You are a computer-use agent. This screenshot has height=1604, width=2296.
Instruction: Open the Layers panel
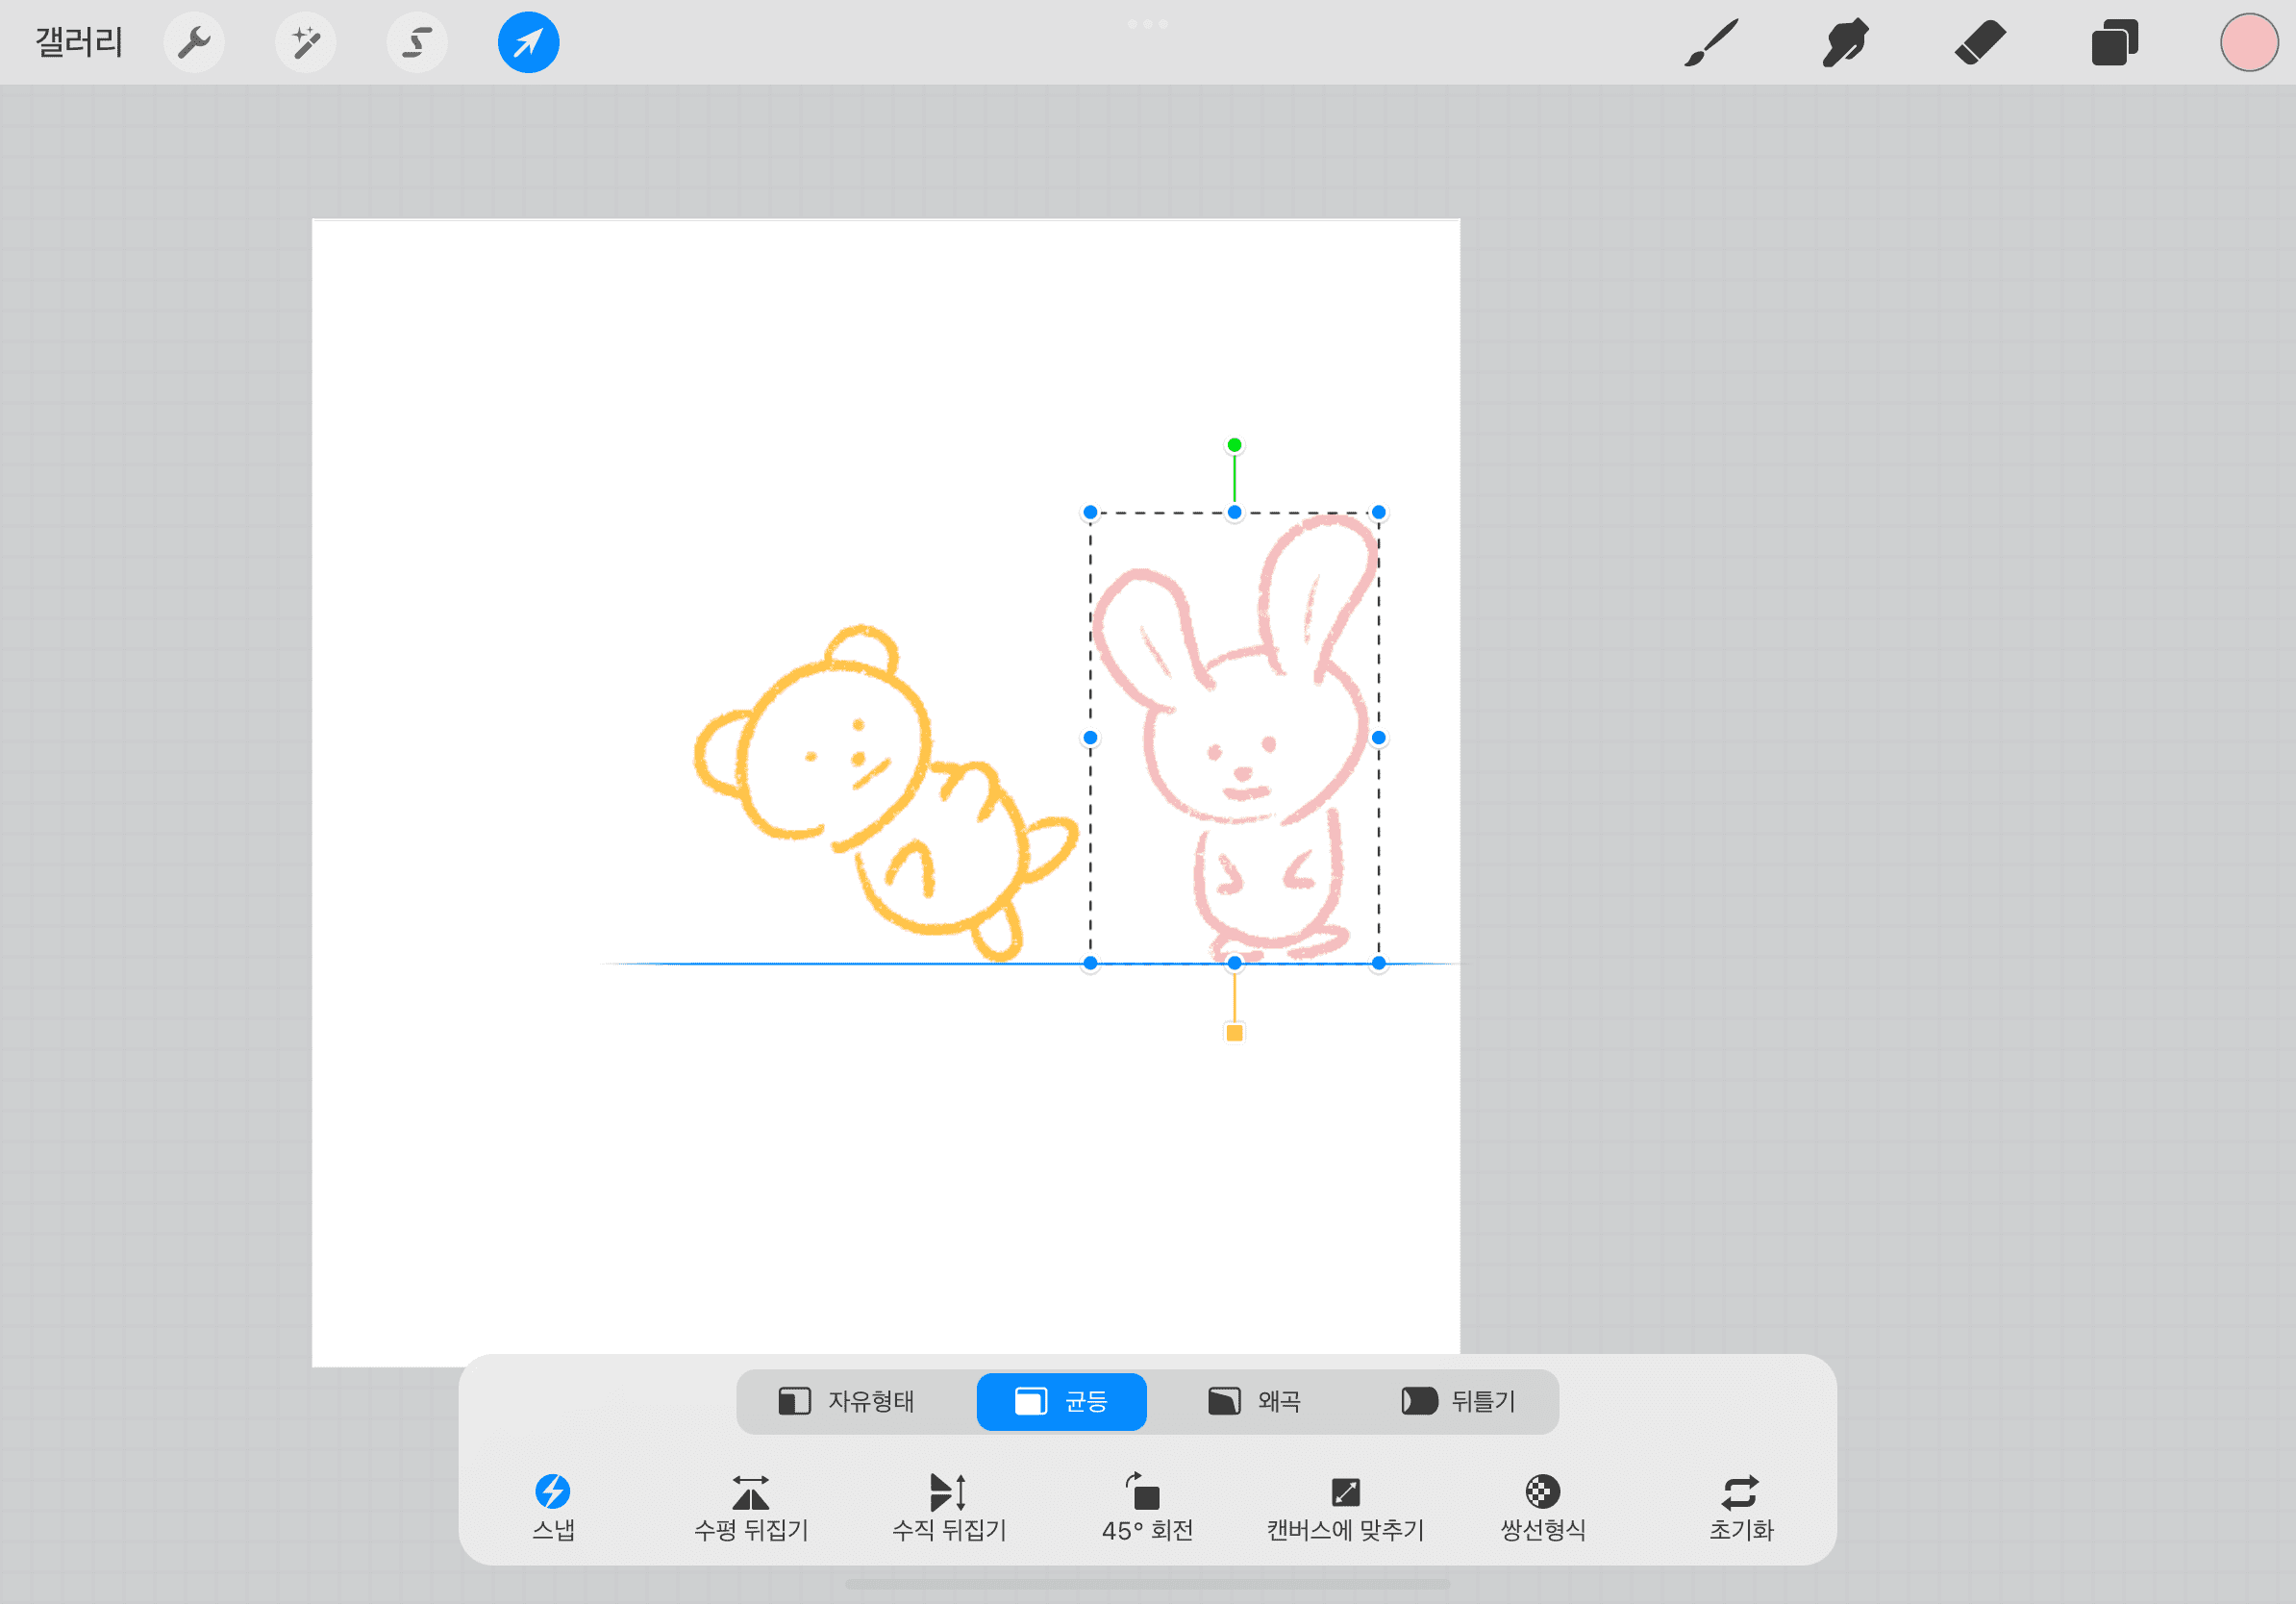tap(2114, 43)
